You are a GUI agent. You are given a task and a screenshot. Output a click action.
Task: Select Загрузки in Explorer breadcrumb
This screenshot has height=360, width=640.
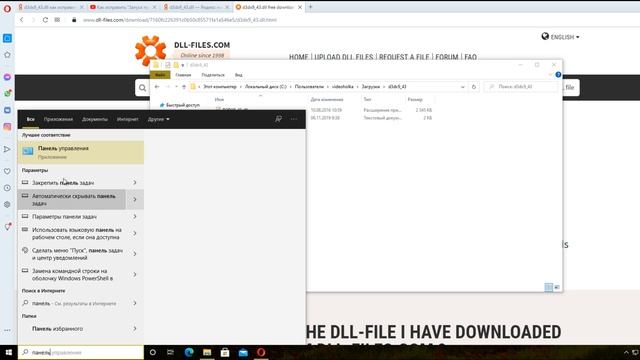click(371, 87)
